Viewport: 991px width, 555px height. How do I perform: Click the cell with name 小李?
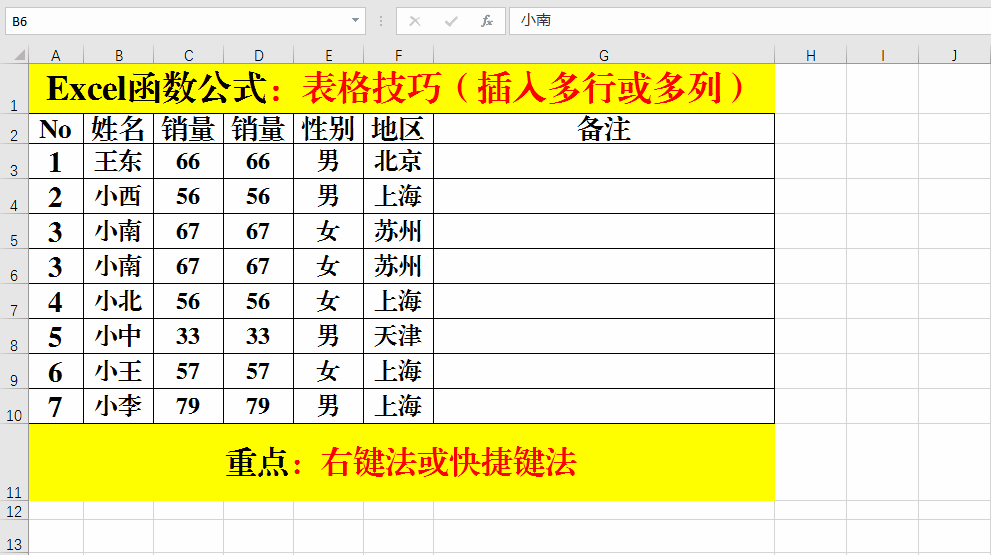click(118, 406)
